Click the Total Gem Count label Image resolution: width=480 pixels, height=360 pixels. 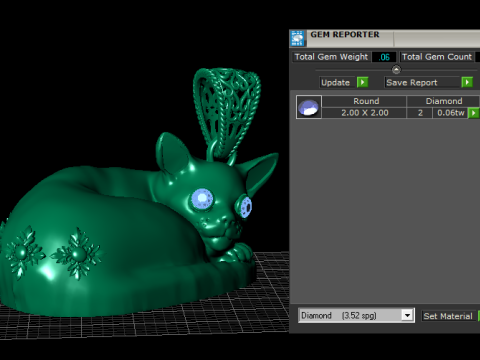437,57
